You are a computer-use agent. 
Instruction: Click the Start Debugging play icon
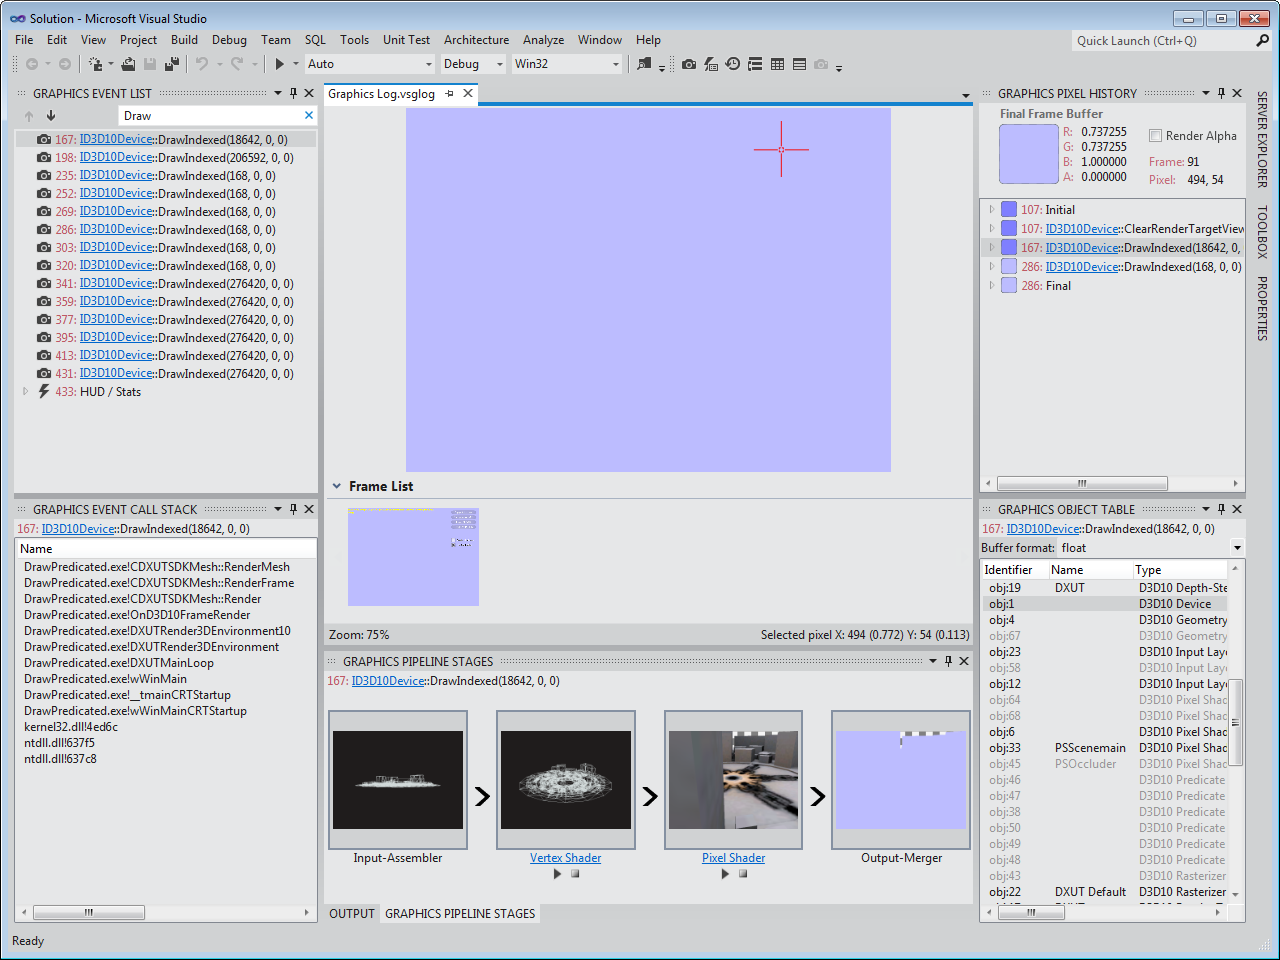point(280,64)
